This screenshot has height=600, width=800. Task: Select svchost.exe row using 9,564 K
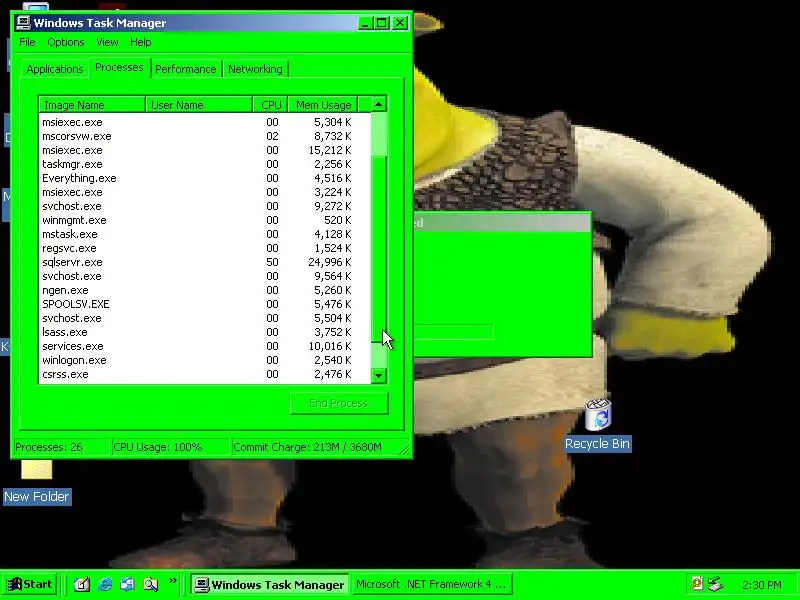point(205,276)
